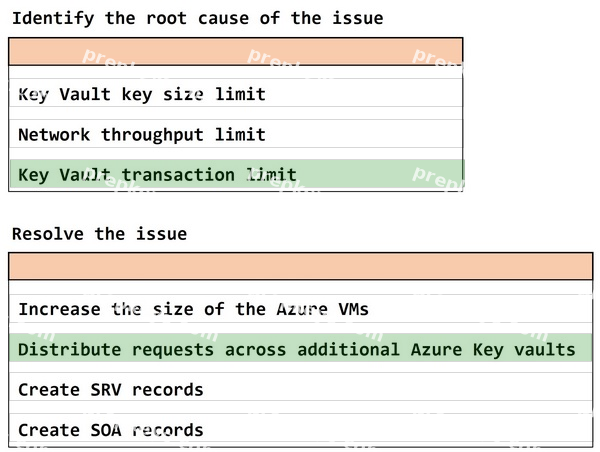600x452 pixels.
Task: Collapse the orange root cause selection field
Action: tap(236, 51)
